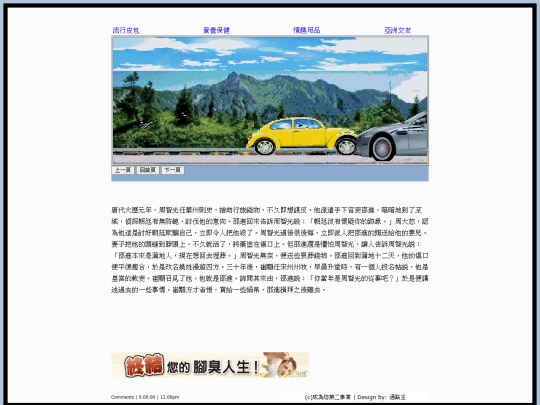Click the 下一頁 next page button
This screenshot has height=405, width=540.
pyautogui.click(x=173, y=170)
